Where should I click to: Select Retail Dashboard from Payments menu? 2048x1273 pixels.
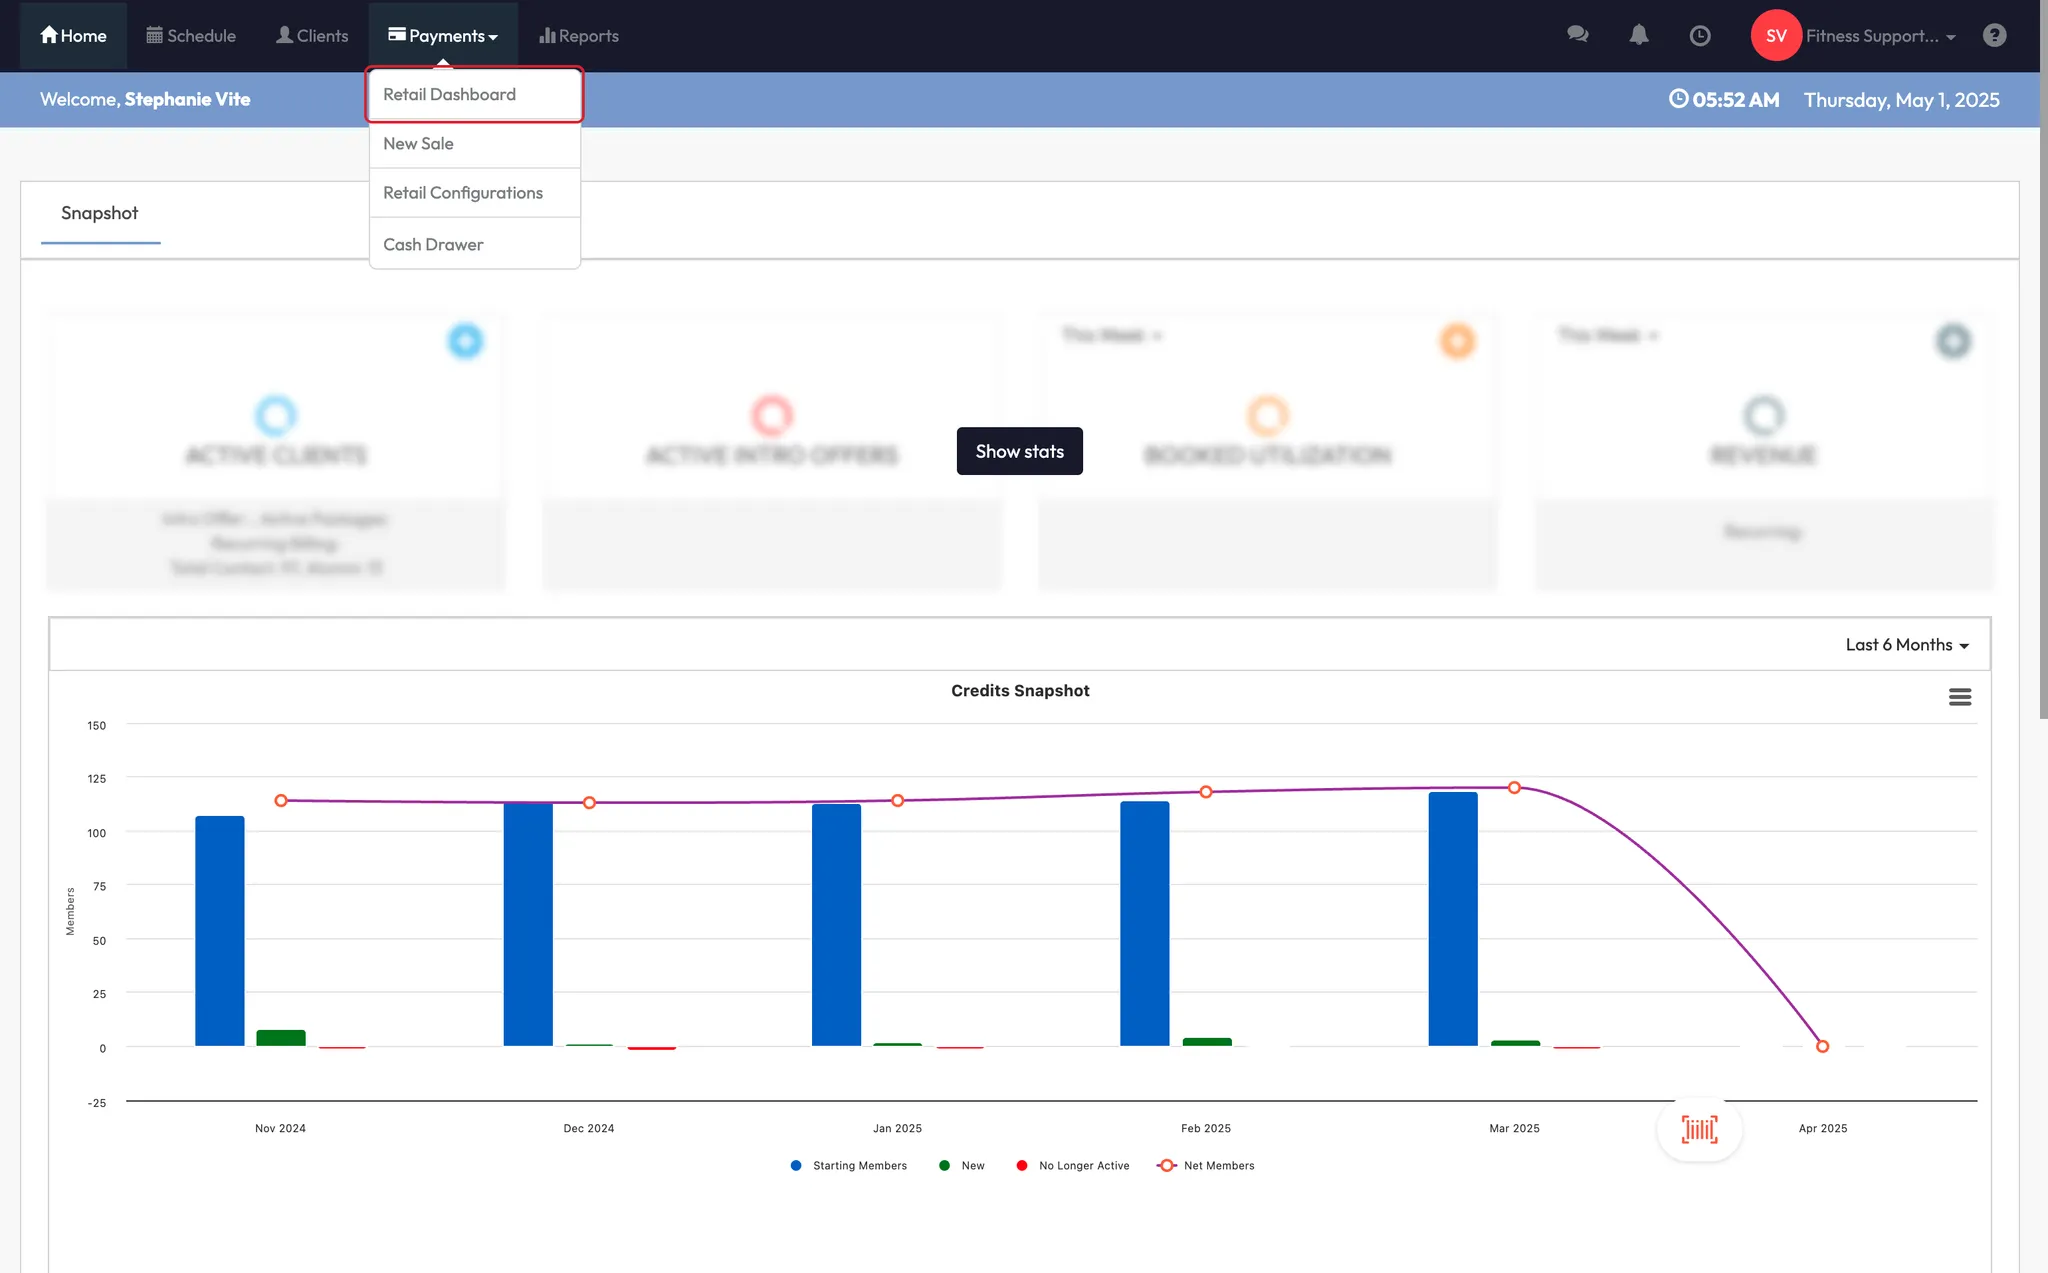coord(449,94)
